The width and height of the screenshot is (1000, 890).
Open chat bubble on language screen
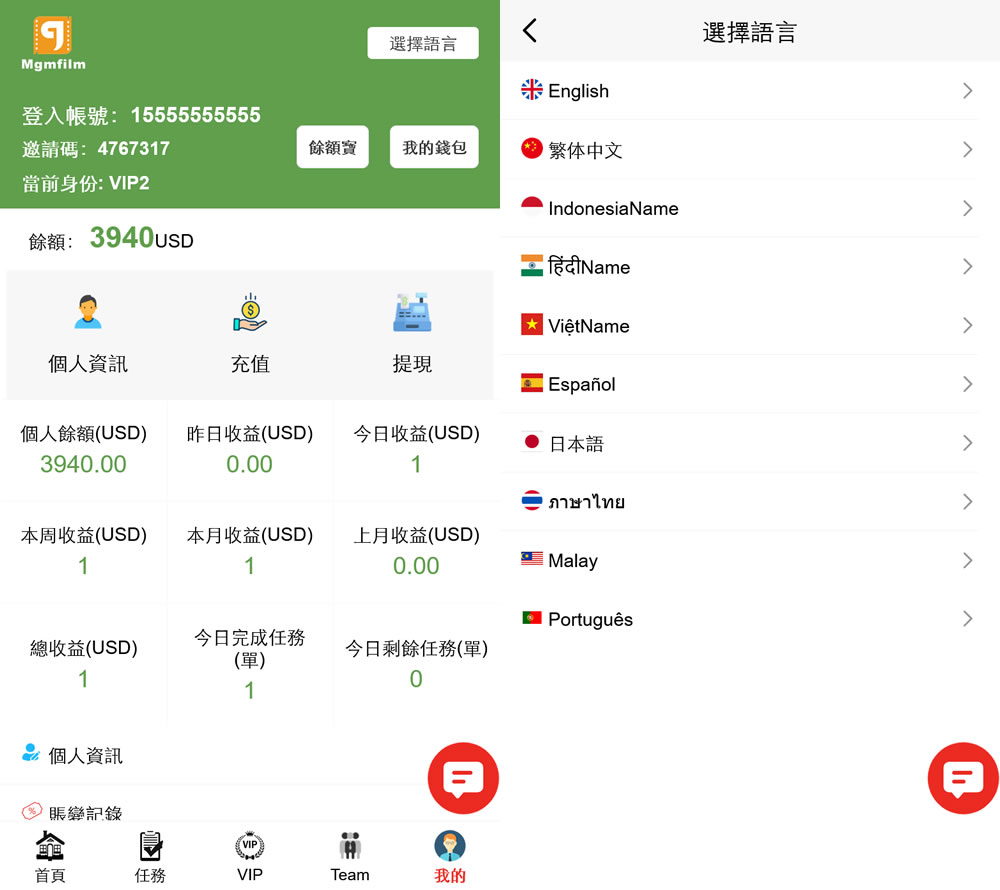click(963, 778)
